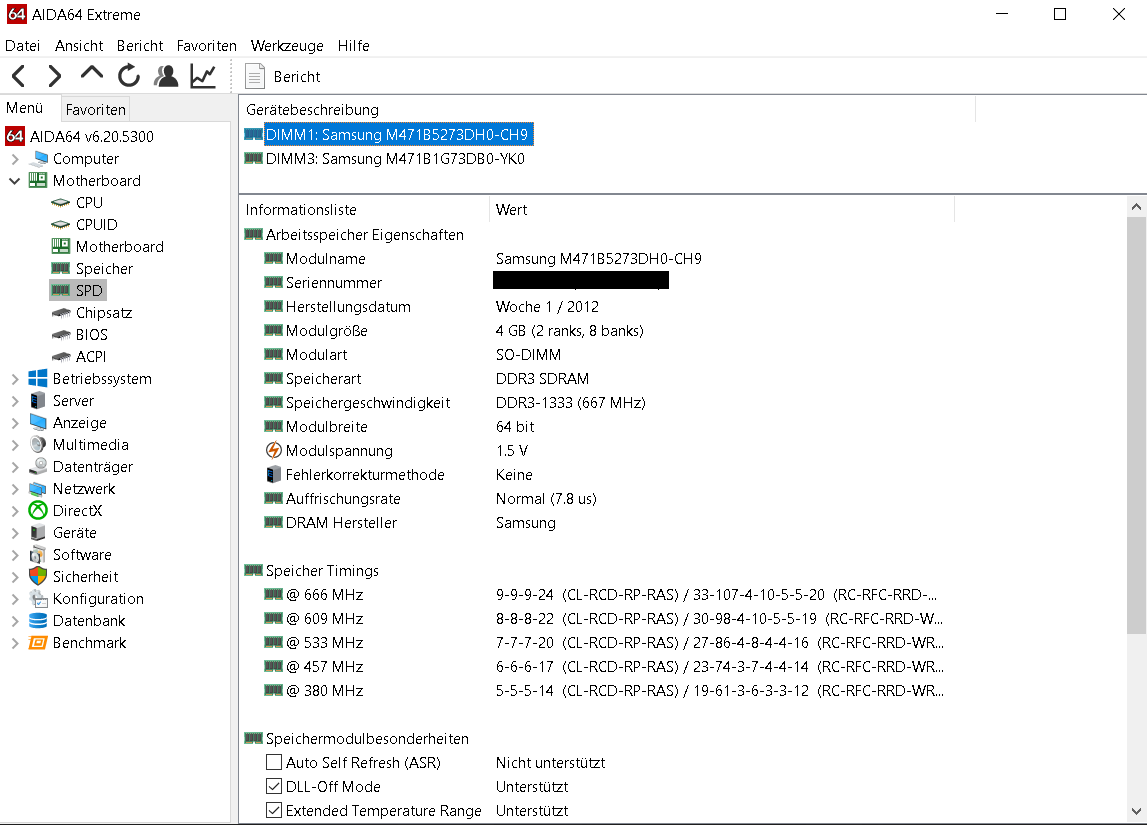Image resolution: width=1147 pixels, height=825 pixels.
Task: Open the Bericht menu
Action: pos(140,45)
